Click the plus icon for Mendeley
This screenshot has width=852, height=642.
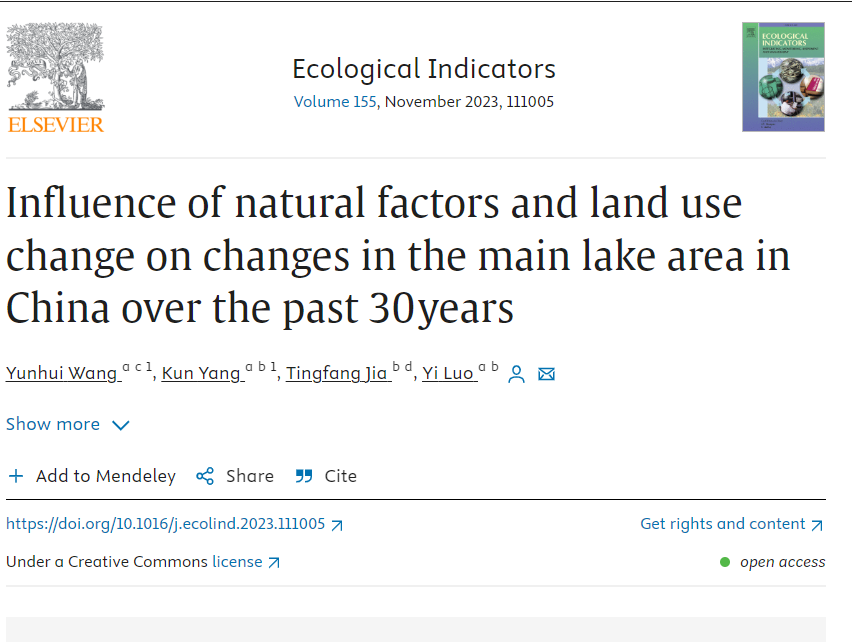coord(16,476)
